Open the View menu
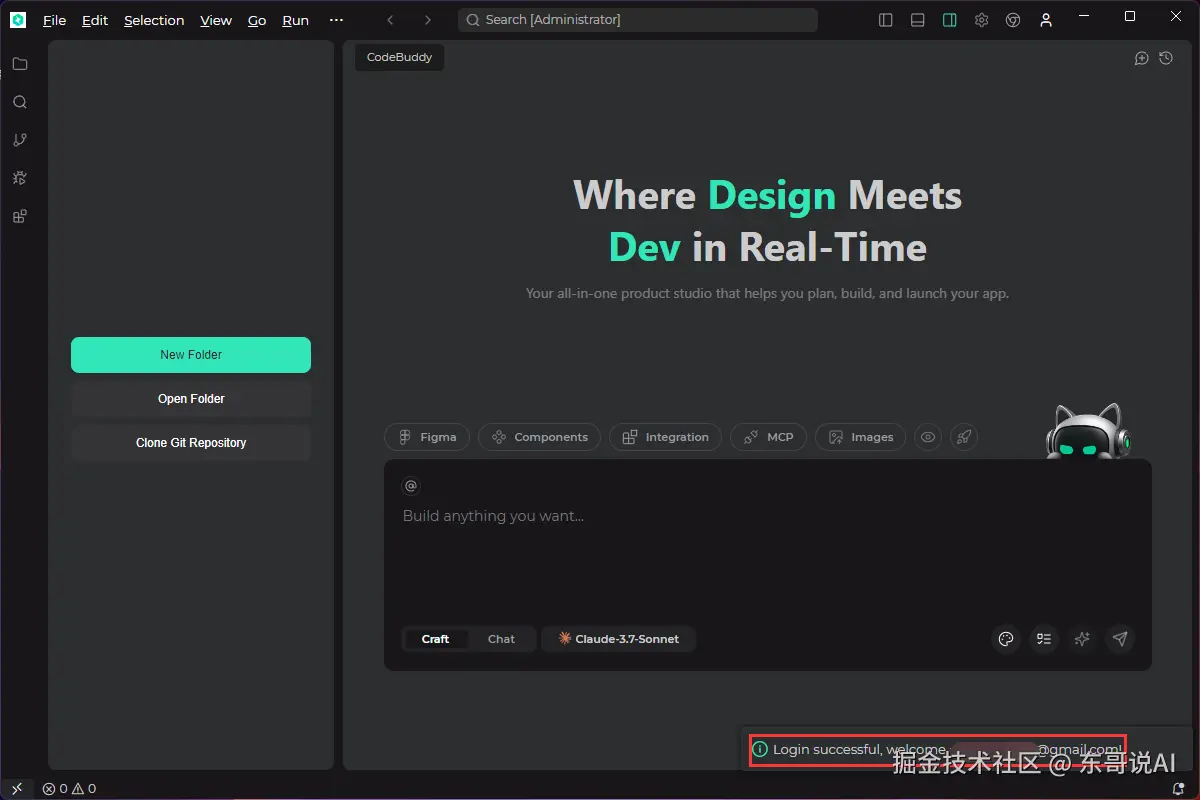 (x=216, y=20)
